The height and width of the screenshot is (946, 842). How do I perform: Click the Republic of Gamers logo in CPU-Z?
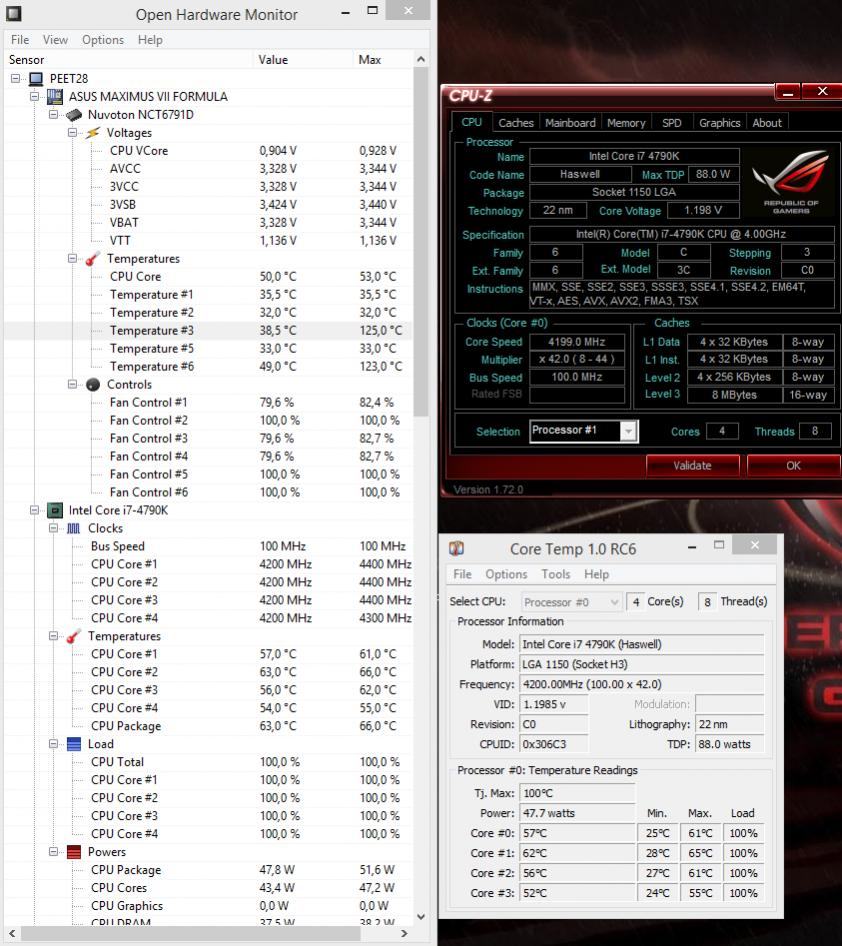coord(790,182)
